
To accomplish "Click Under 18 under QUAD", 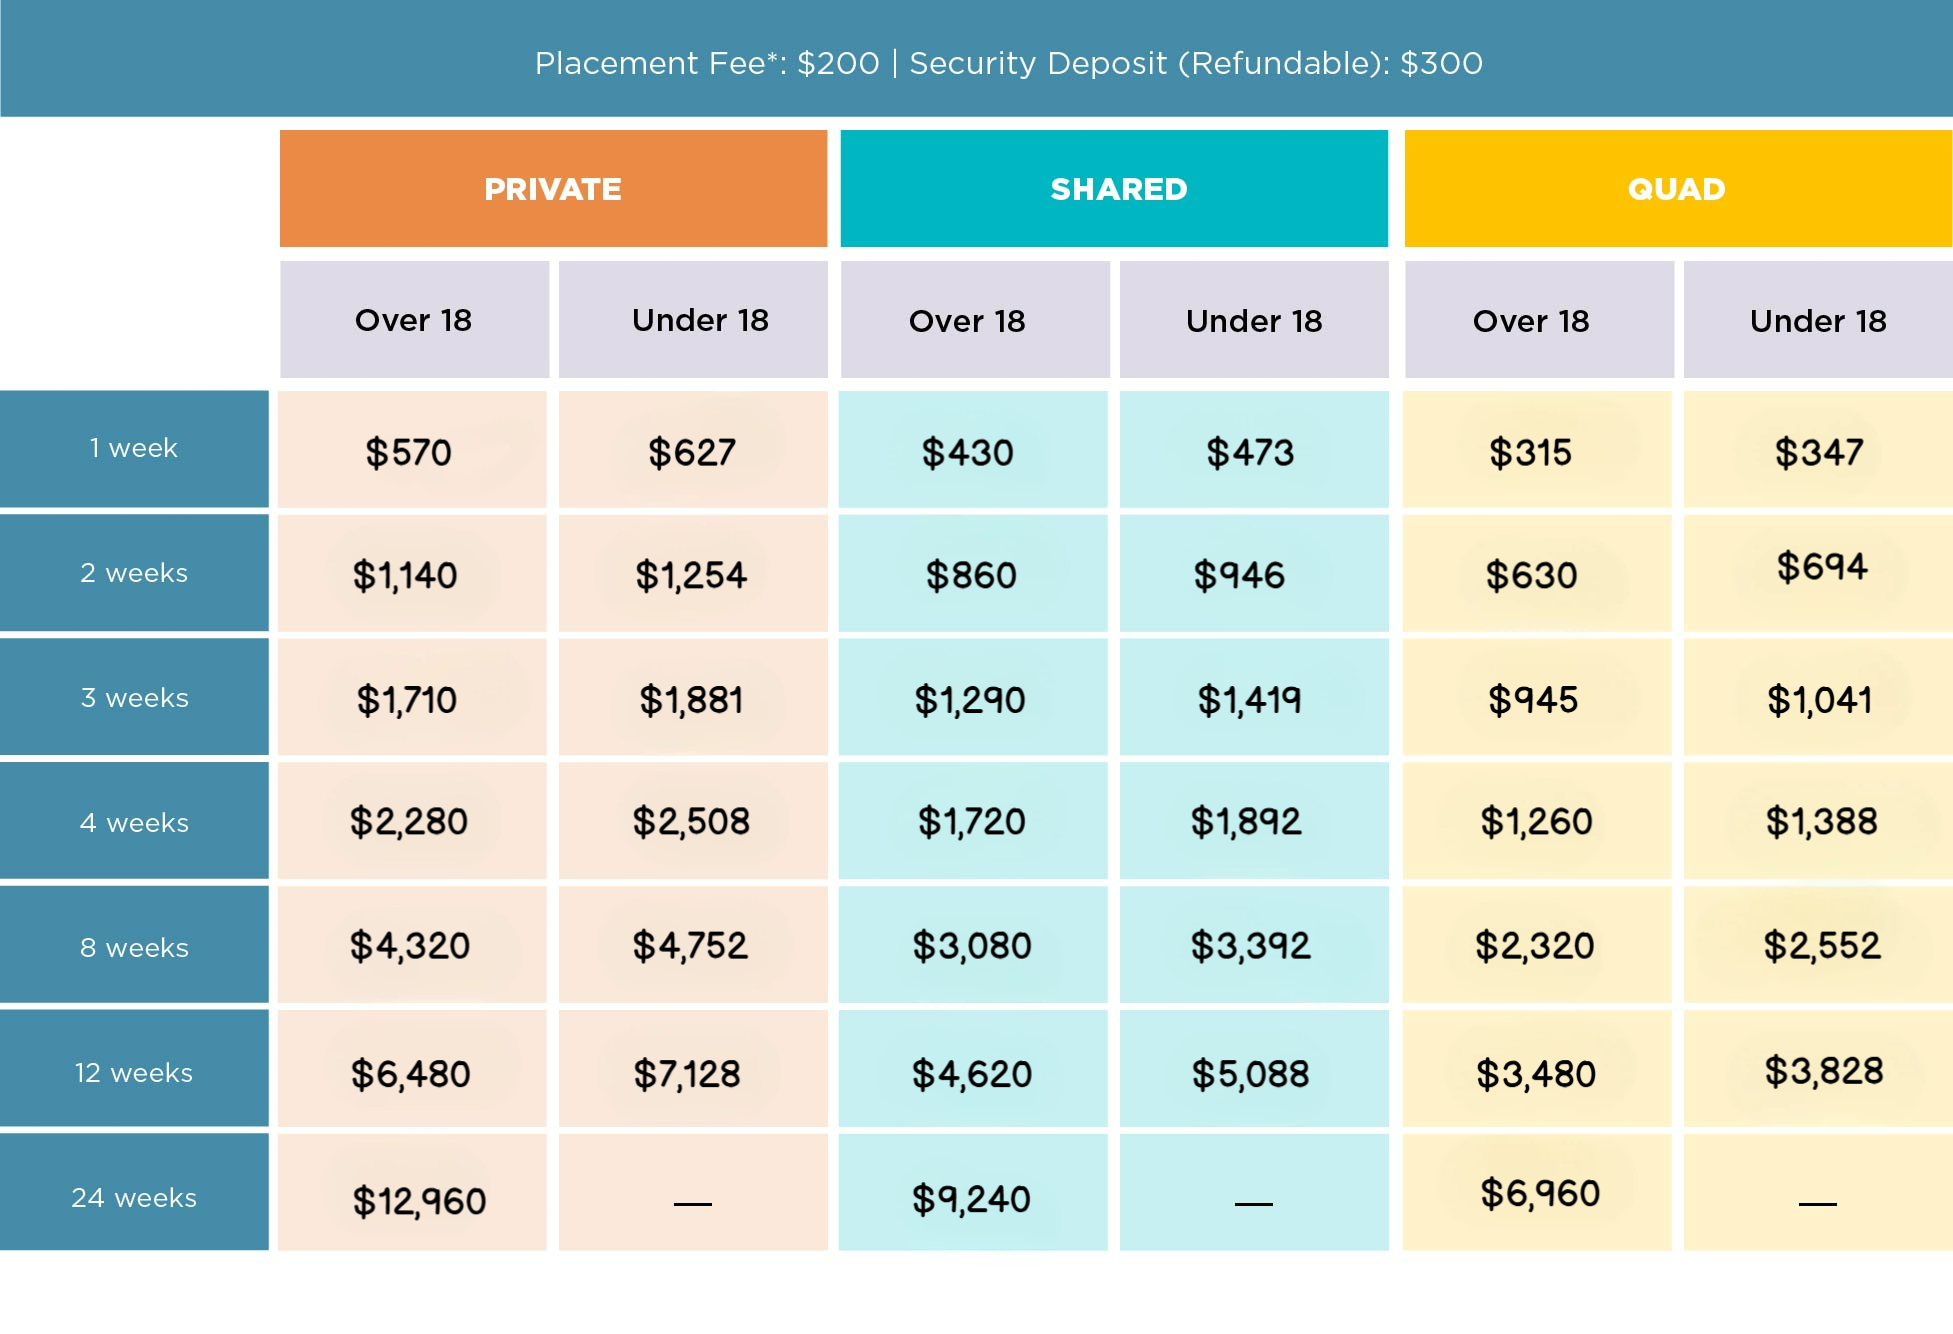I will tap(1818, 321).
